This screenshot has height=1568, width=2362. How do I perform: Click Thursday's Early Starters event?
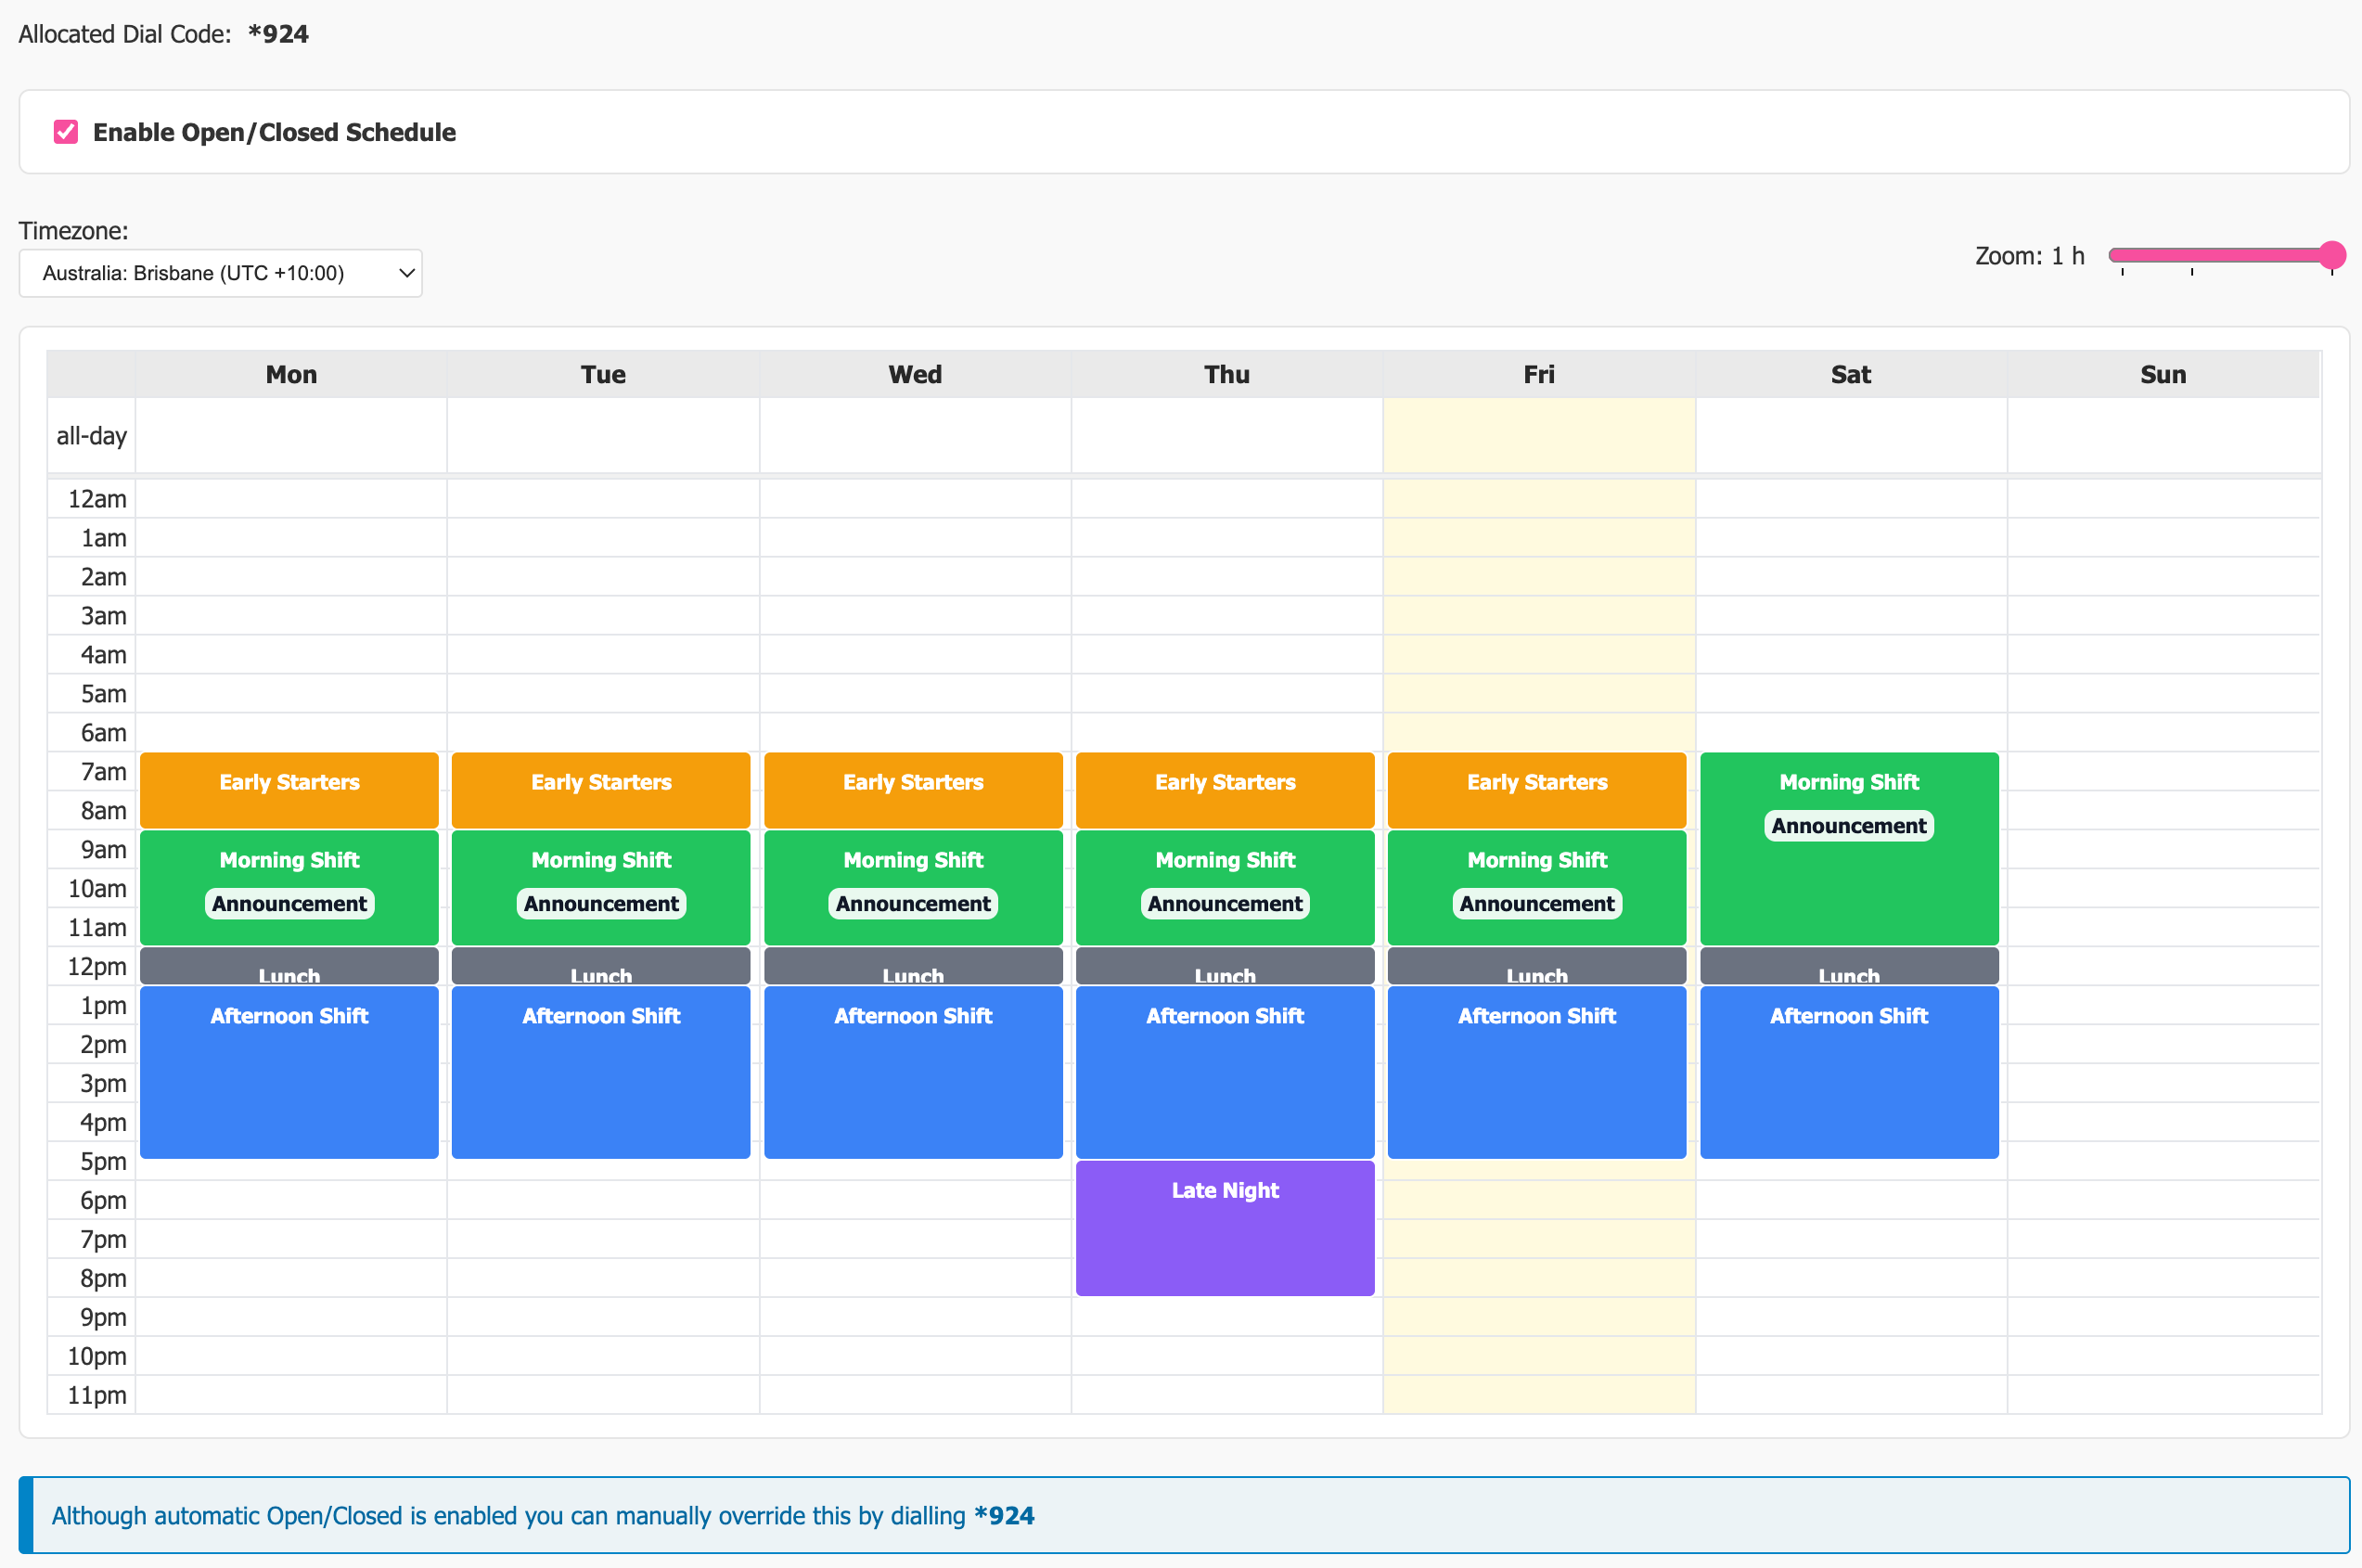(1225, 789)
